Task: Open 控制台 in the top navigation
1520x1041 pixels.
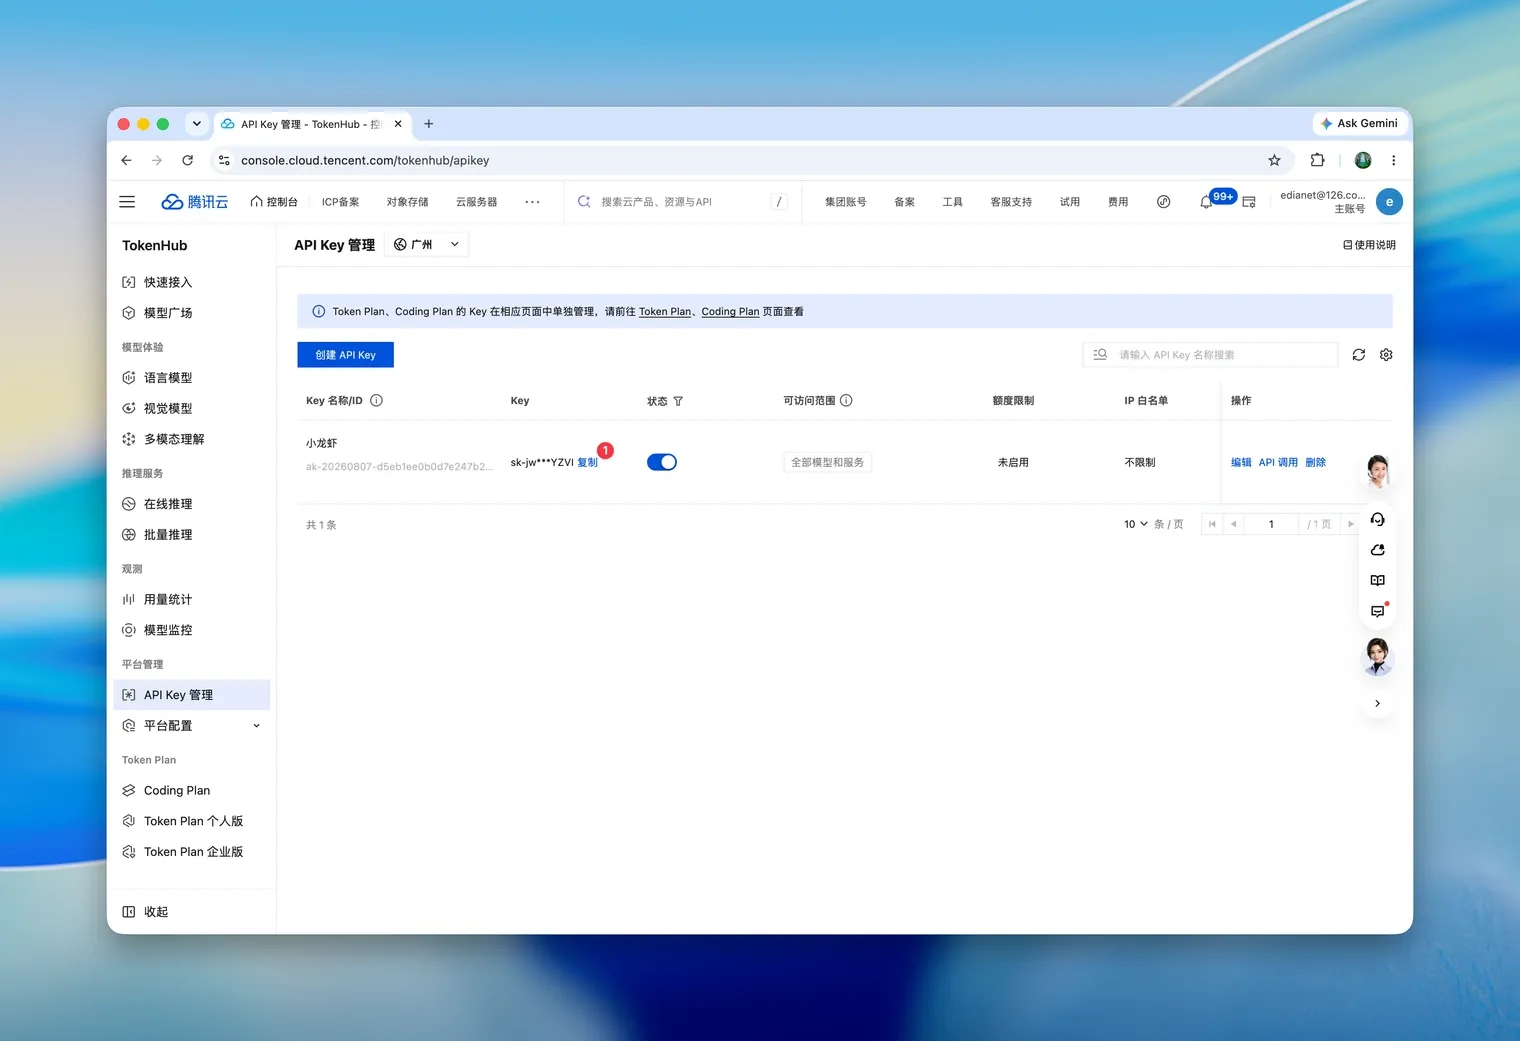Action: (274, 202)
